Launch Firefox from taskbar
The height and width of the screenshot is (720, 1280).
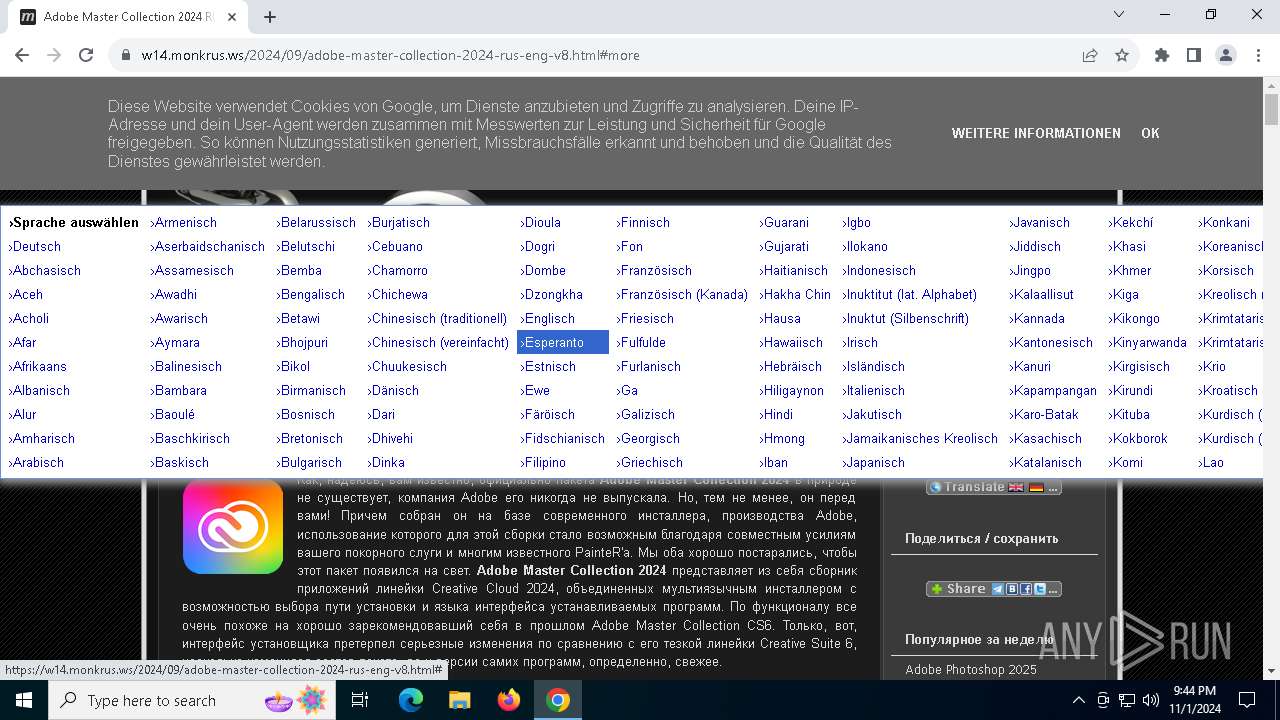[509, 700]
